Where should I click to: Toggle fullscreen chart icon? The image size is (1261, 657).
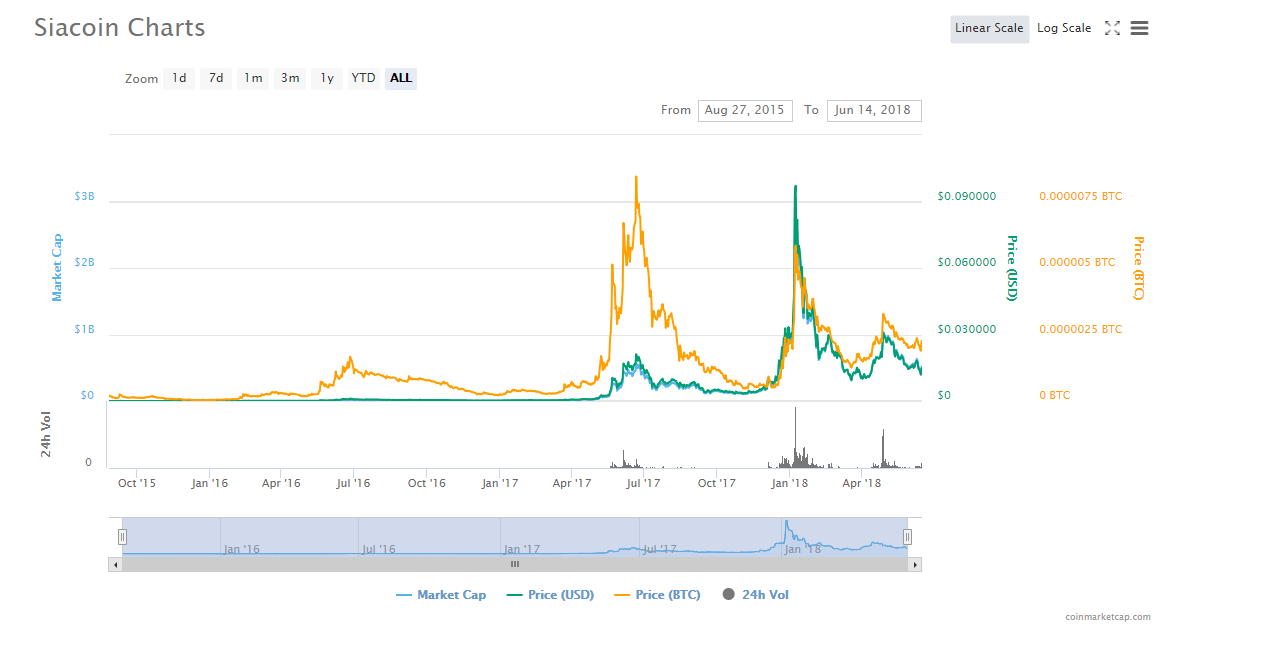[x=1112, y=28]
